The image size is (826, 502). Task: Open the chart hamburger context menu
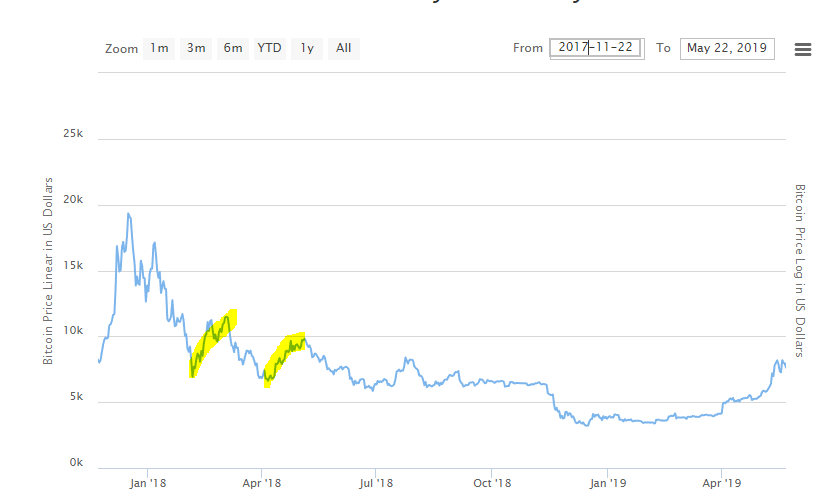coord(802,49)
